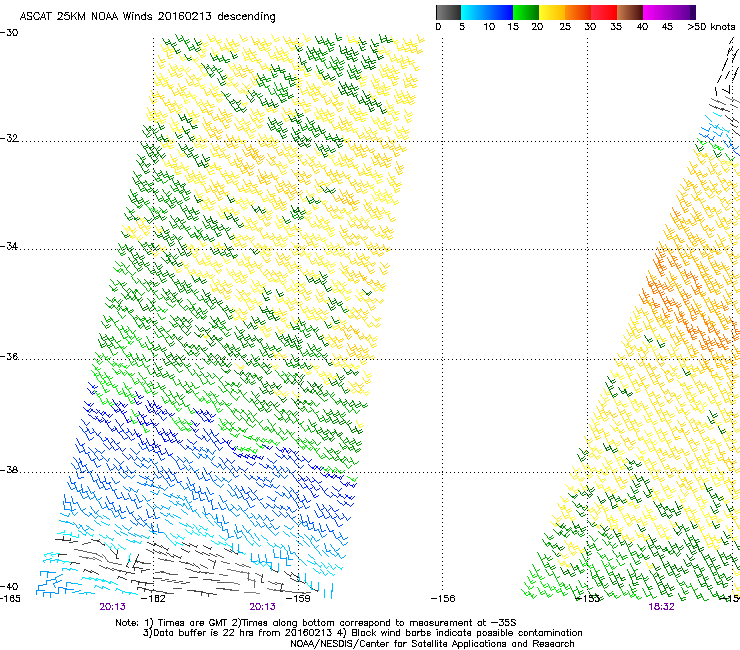Click the legend tick label 10

(489, 27)
